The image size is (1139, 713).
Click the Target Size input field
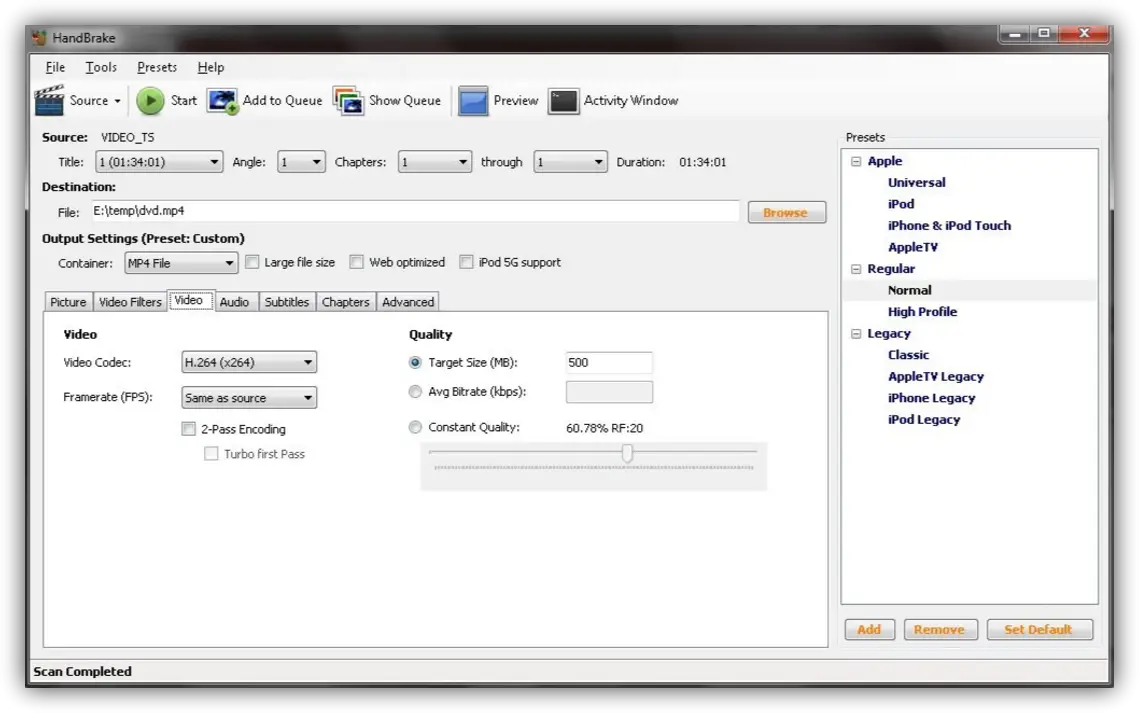point(609,362)
